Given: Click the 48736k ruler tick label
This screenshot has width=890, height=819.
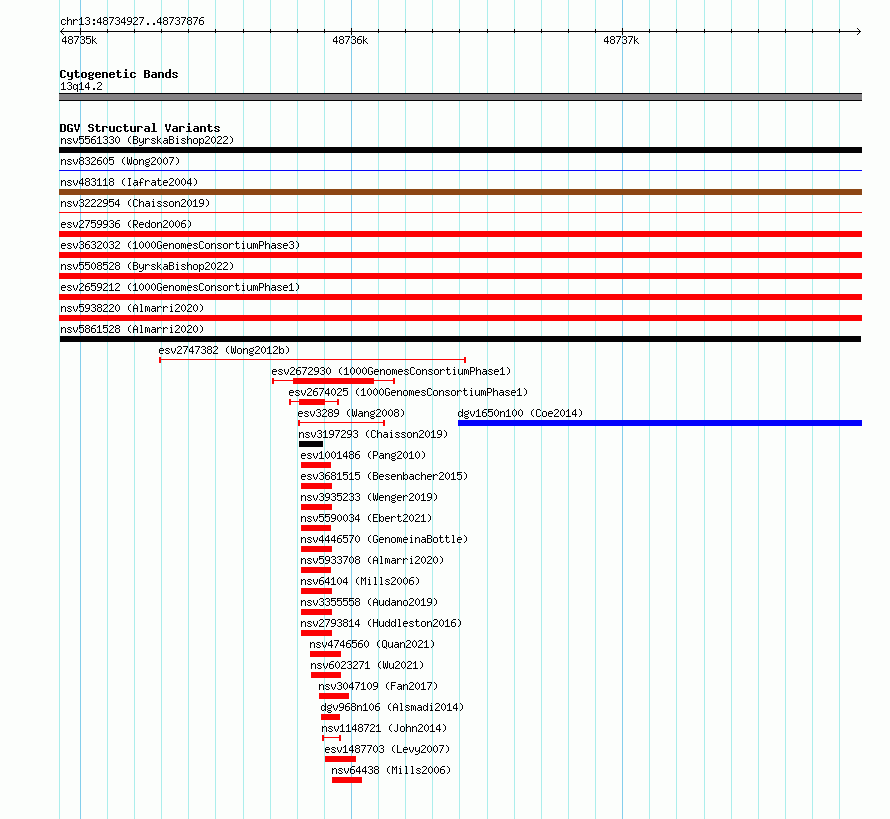Looking at the screenshot, I should point(350,40).
